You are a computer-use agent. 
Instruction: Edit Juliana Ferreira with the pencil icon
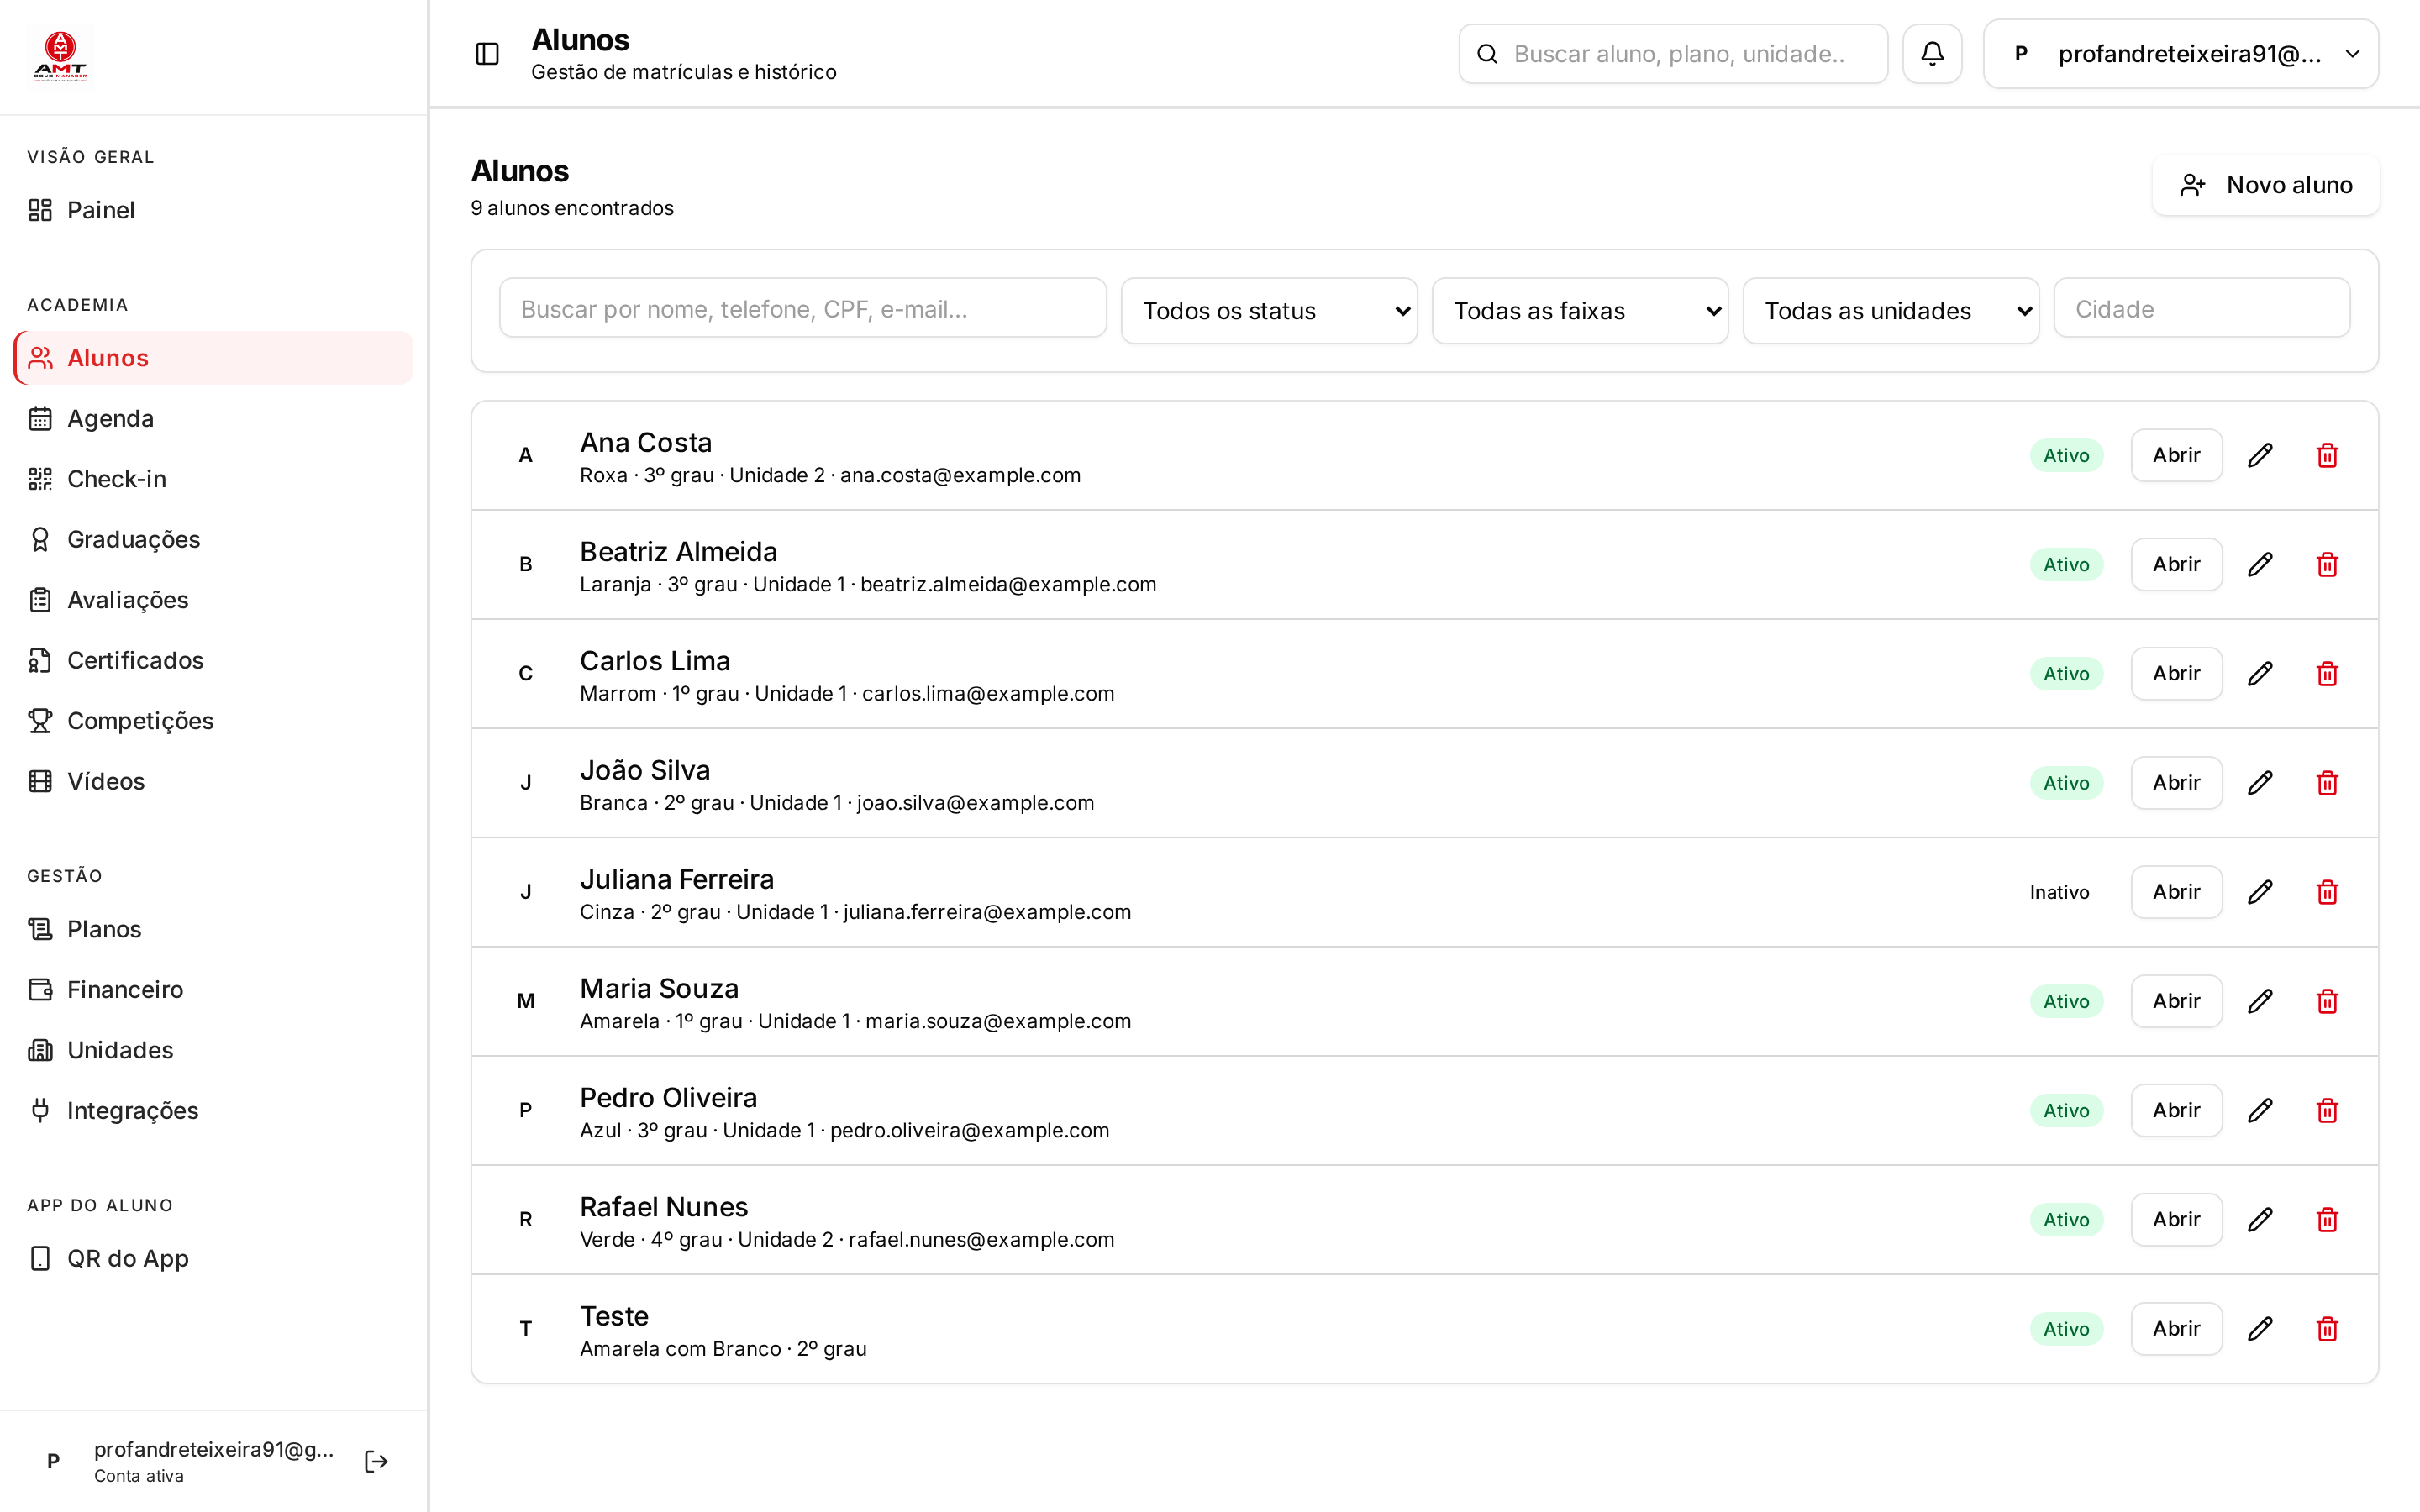[2260, 892]
